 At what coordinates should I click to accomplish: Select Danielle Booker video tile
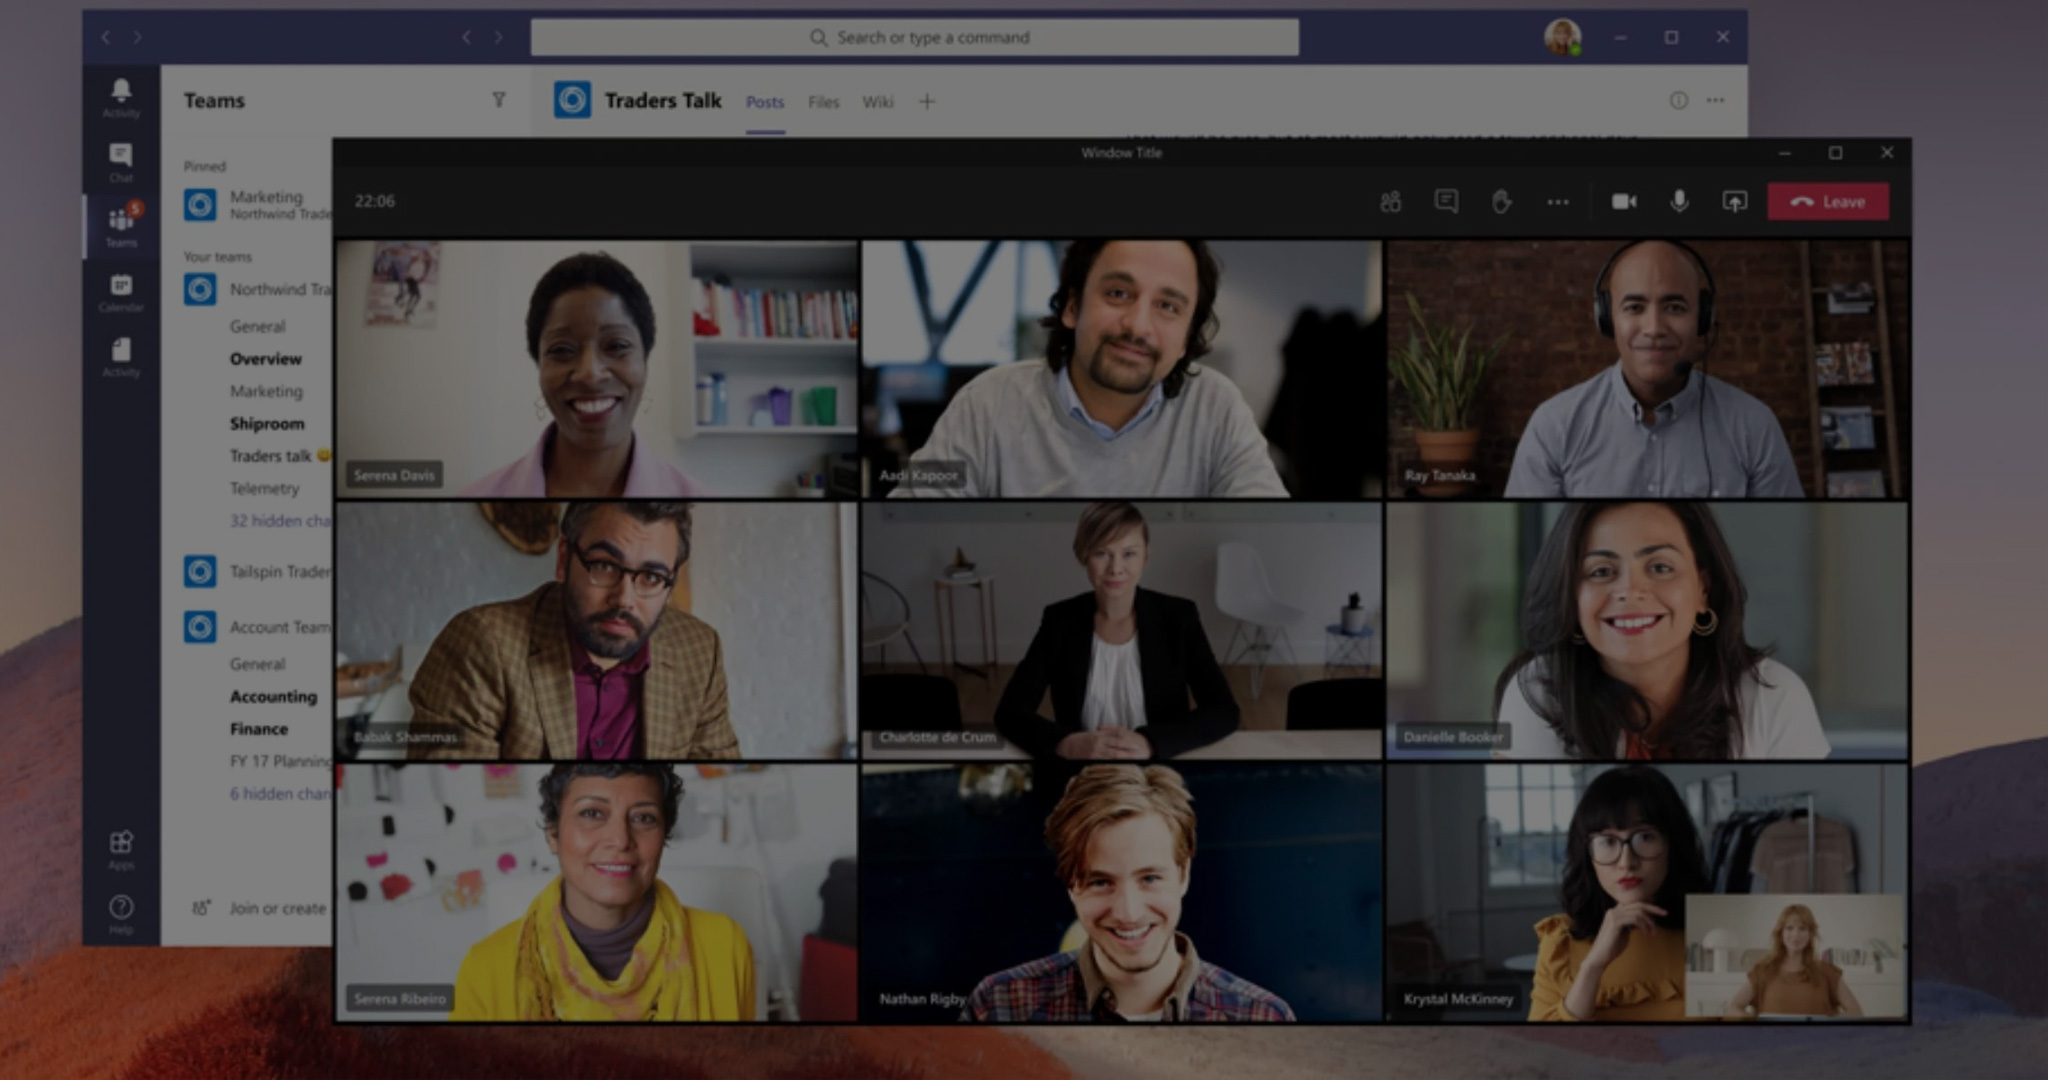tap(1647, 630)
